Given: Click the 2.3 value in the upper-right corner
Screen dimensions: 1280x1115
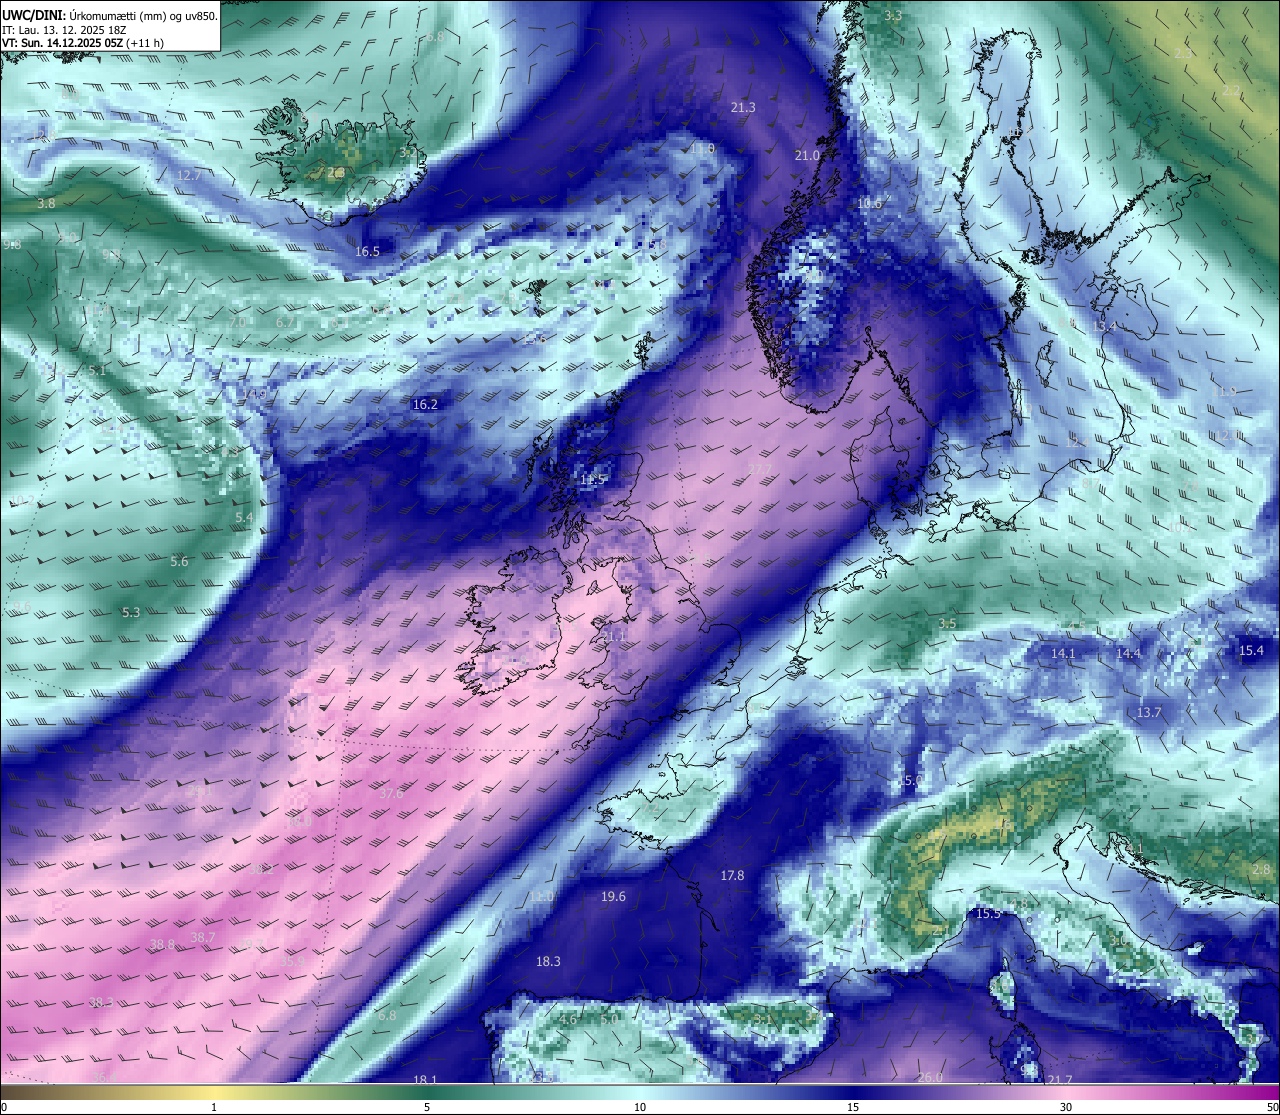Looking at the screenshot, I should (x=1183, y=53).
